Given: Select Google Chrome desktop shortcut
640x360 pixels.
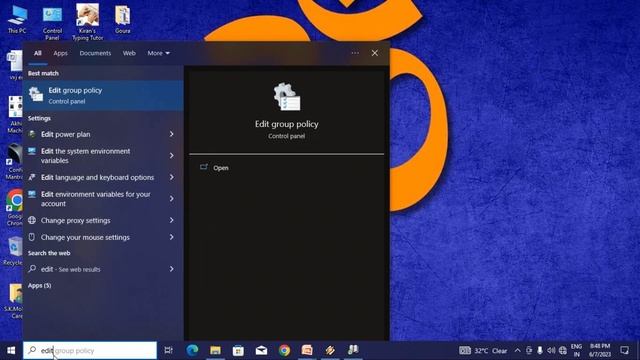Looking at the screenshot, I should coord(15,207).
